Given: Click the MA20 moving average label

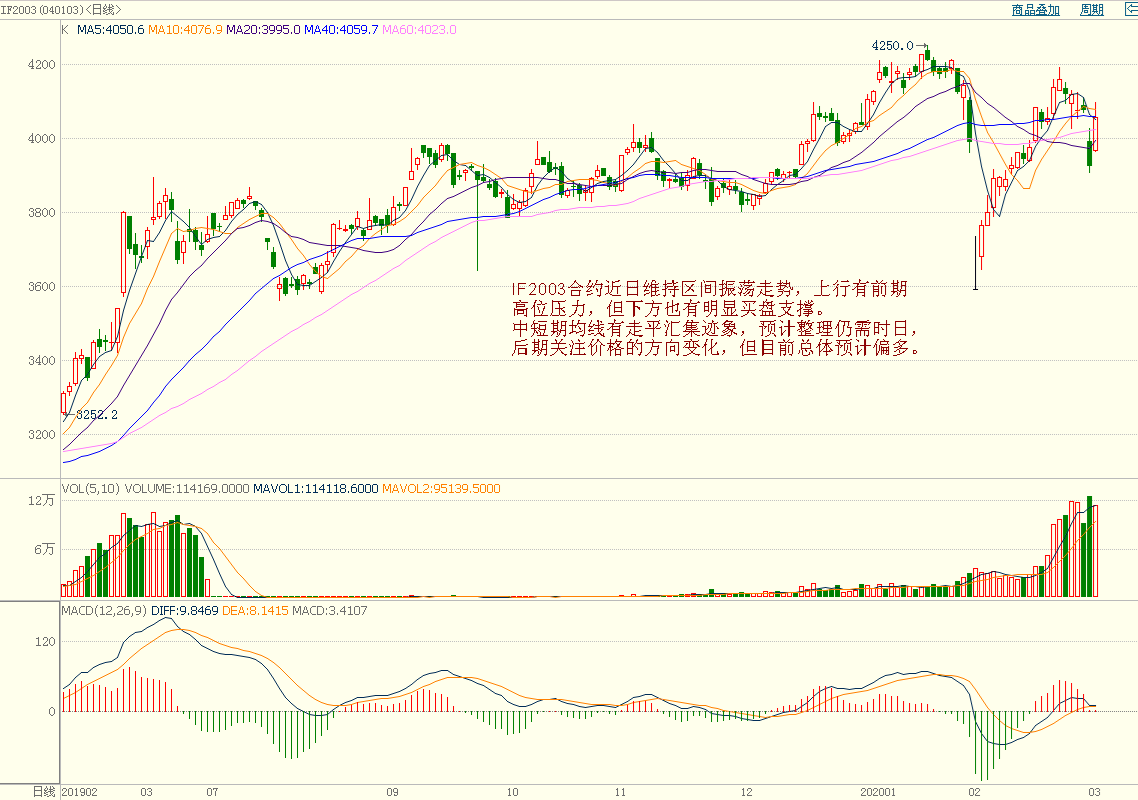Looking at the screenshot, I should [263, 30].
